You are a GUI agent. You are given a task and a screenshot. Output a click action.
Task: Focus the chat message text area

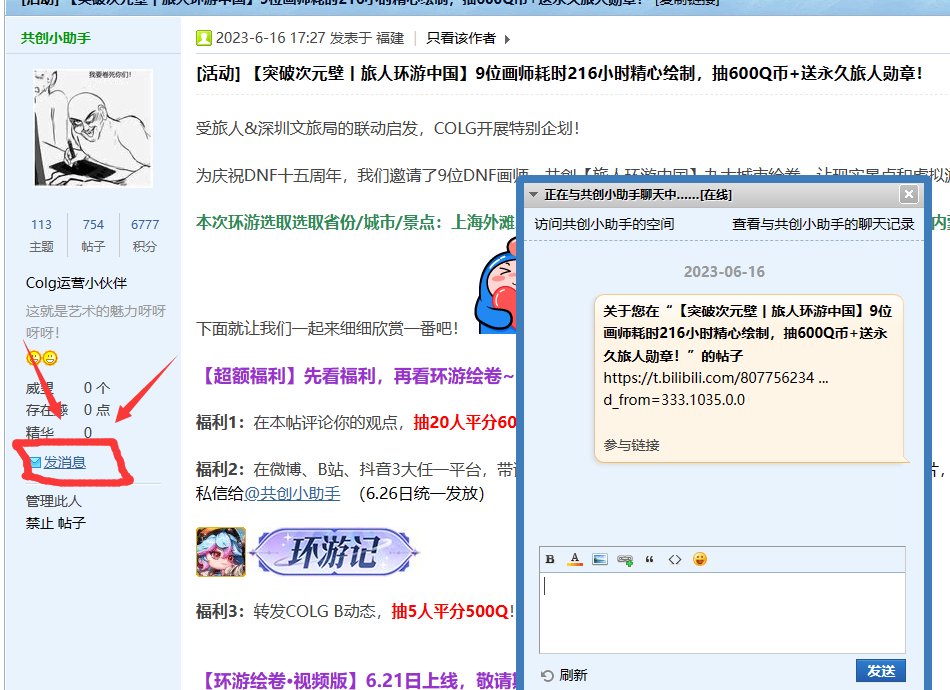722,612
